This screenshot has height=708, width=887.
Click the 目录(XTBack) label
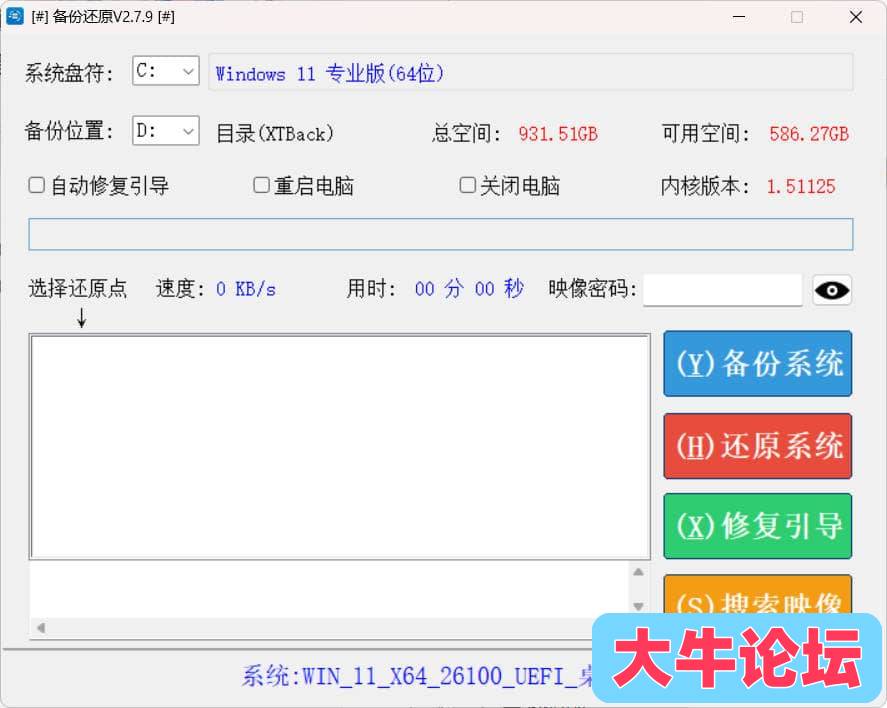pos(275,134)
